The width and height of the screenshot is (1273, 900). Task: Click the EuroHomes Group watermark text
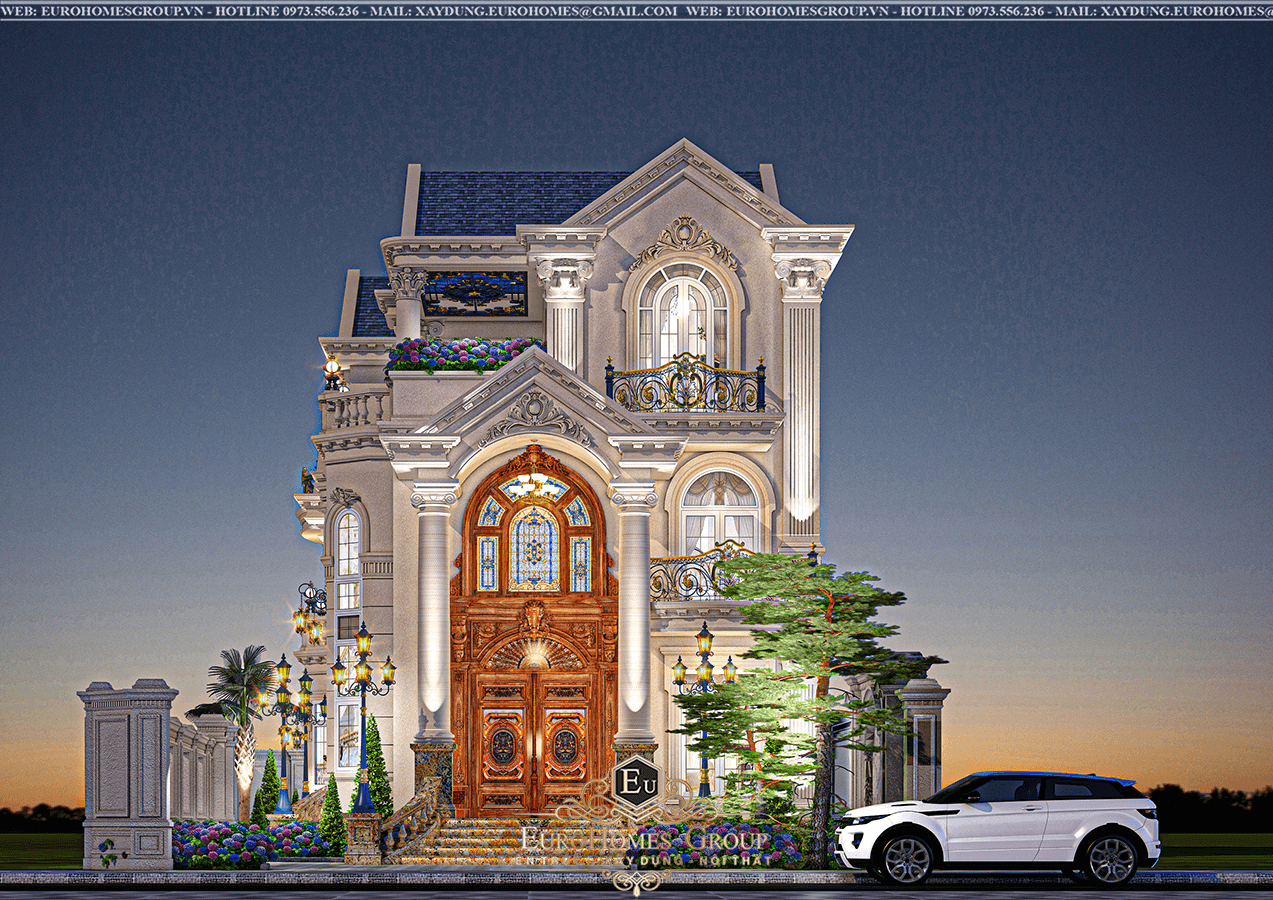tap(645, 839)
